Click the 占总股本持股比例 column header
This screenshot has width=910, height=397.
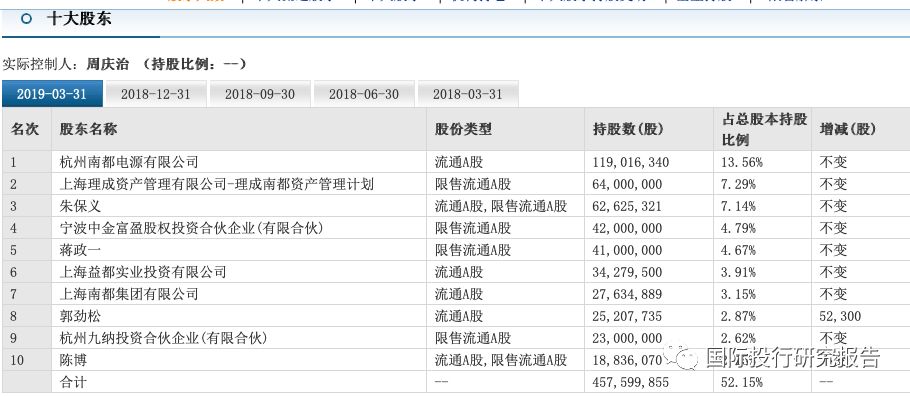click(764, 129)
